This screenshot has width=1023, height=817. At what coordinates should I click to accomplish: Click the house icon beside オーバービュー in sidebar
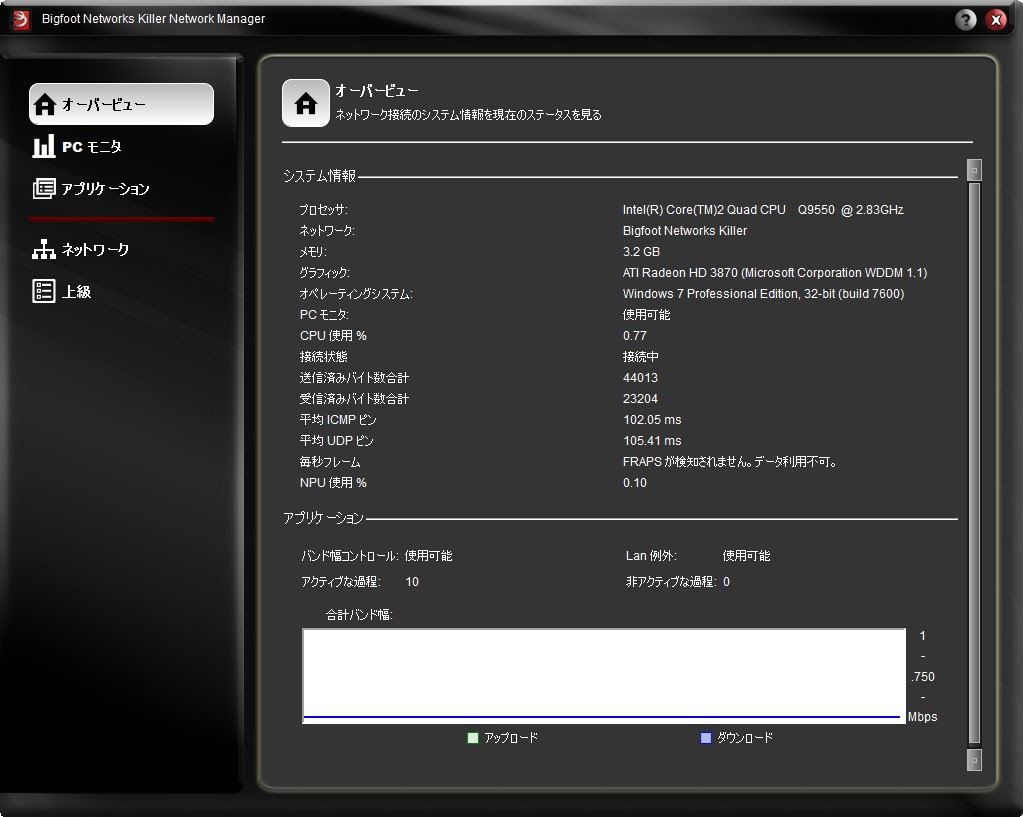(45, 105)
